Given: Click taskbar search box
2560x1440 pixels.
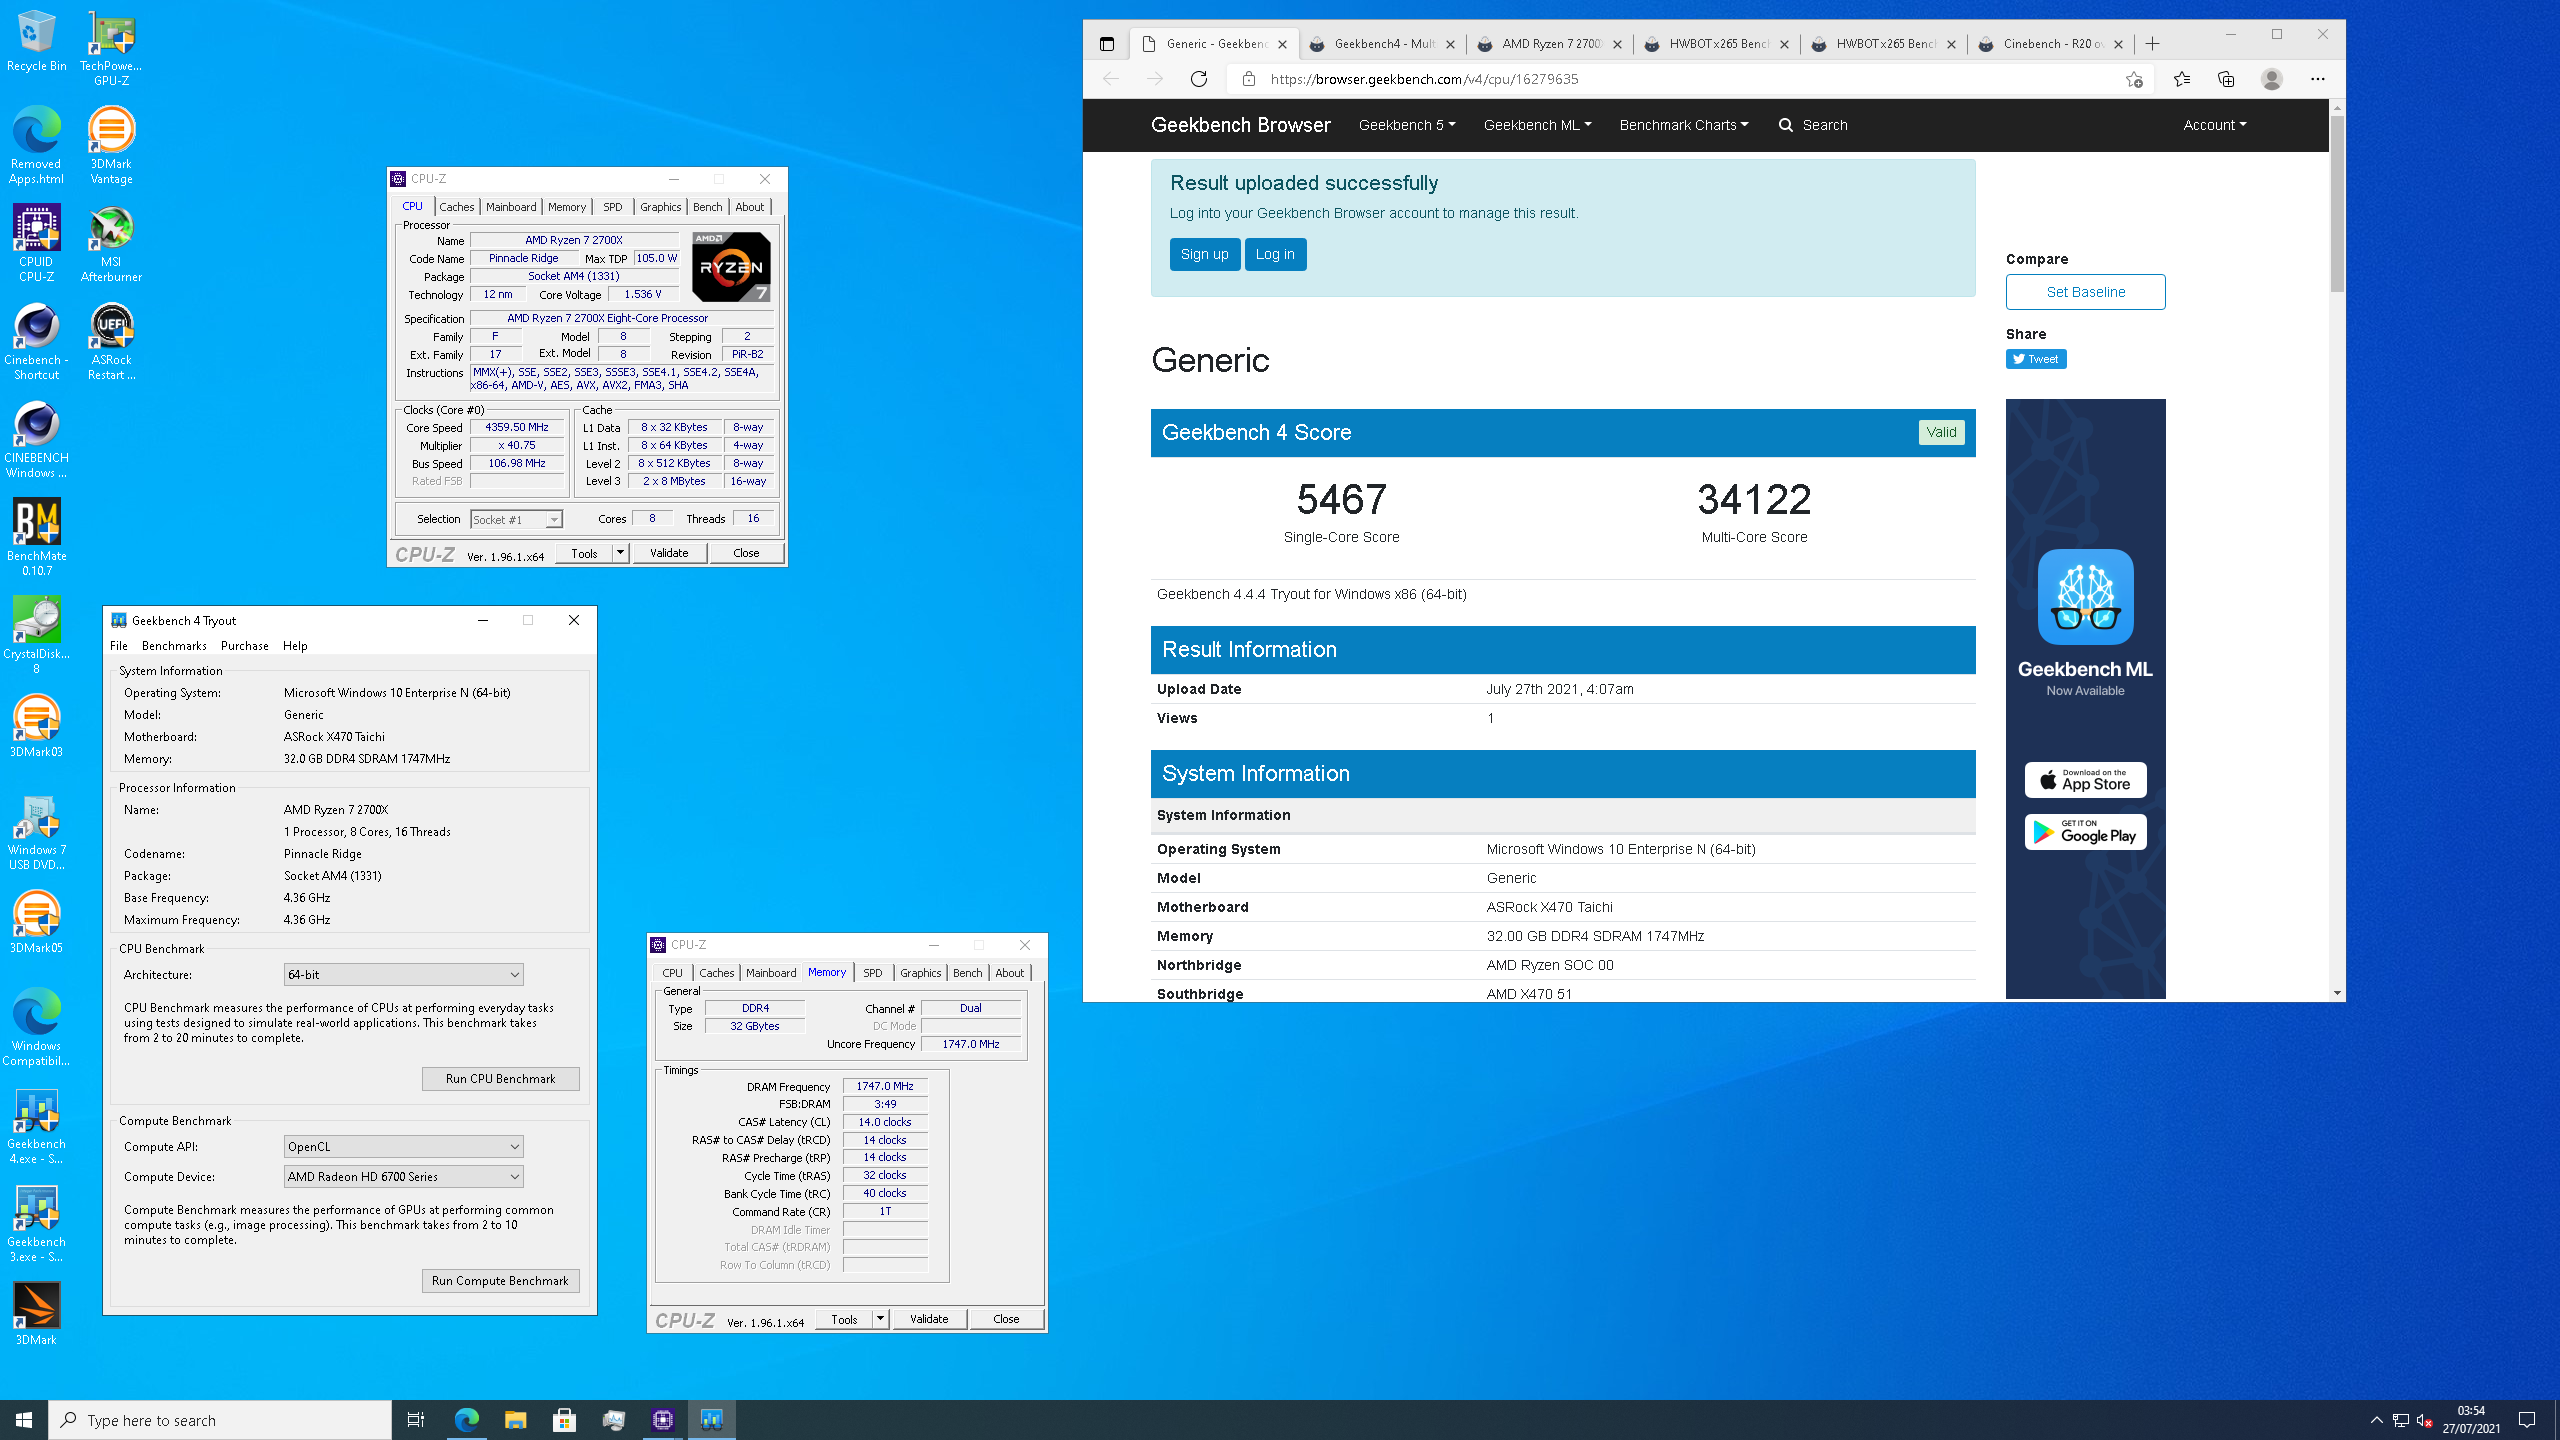Looking at the screenshot, I should pyautogui.click(x=220, y=1420).
